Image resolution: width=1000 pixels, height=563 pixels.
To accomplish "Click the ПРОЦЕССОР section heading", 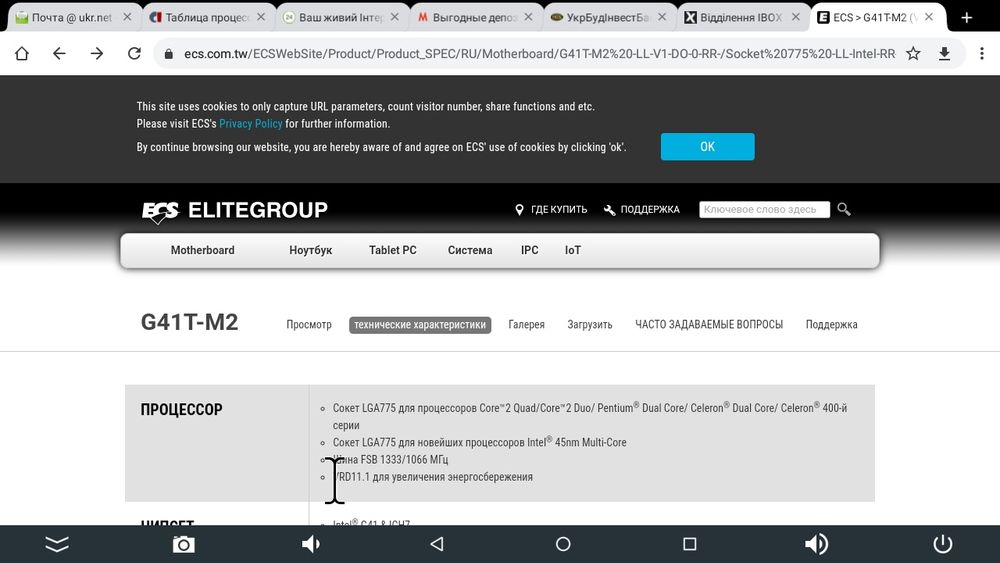I will [182, 409].
